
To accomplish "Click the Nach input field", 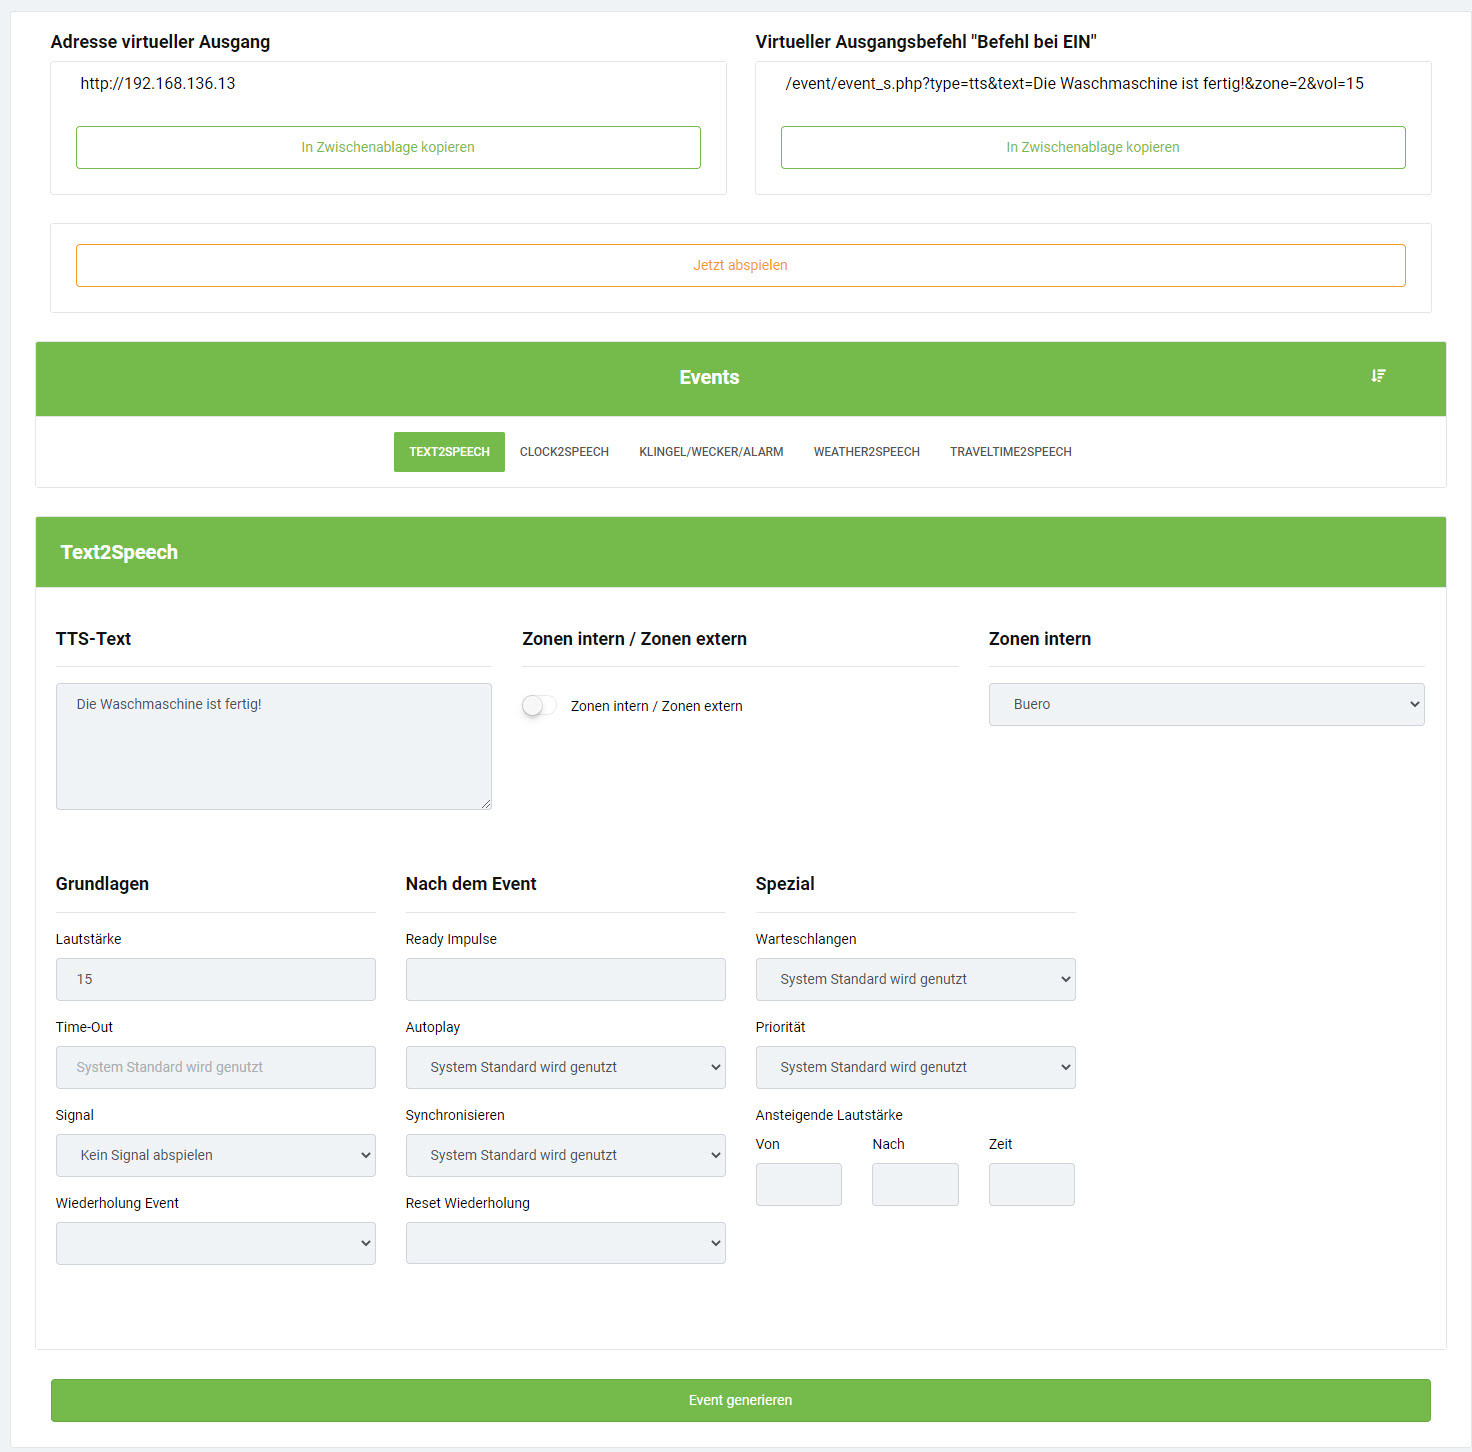I will click(915, 1184).
